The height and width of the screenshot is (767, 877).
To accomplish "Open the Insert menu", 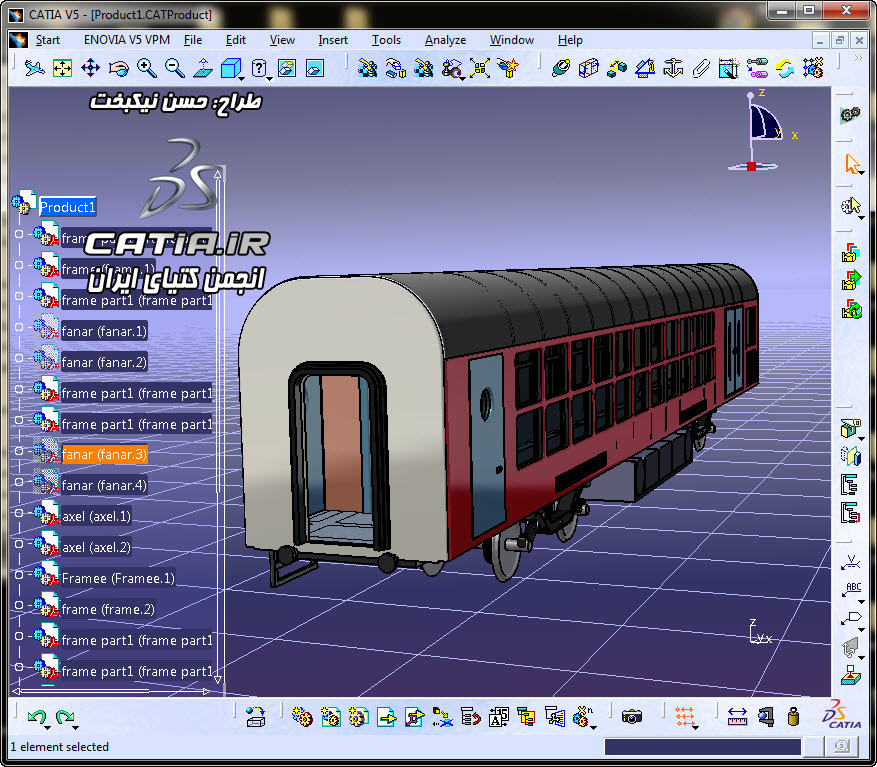I will 333,40.
